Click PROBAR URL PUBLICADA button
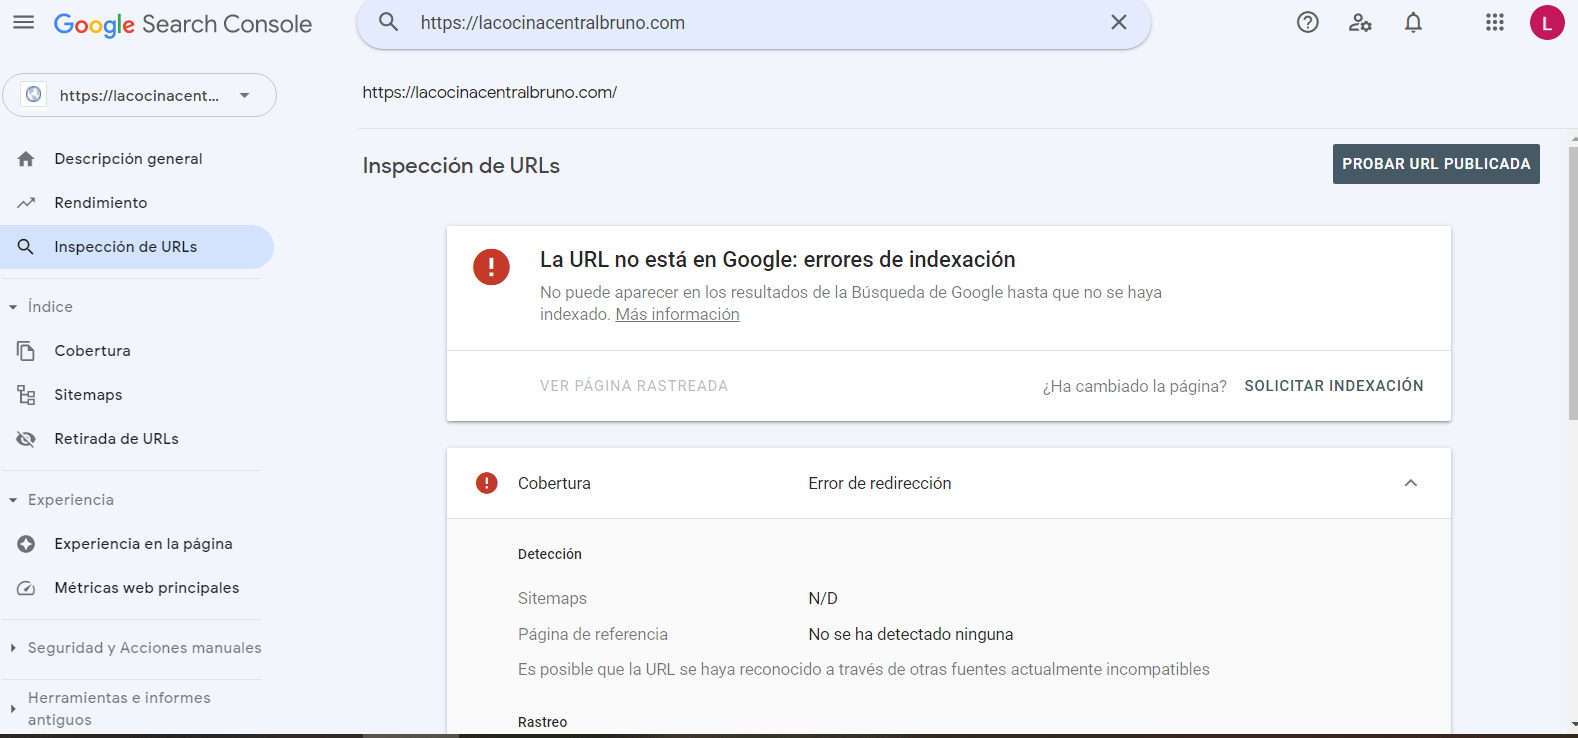This screenshot has width=1578, height=738. tap(1436, 164)
